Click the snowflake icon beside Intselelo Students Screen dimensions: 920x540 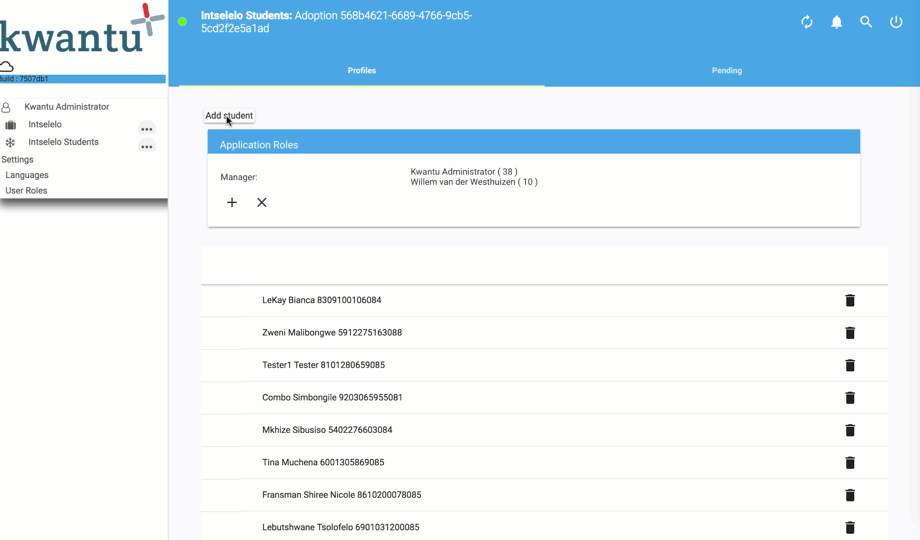tap(10, 143)
